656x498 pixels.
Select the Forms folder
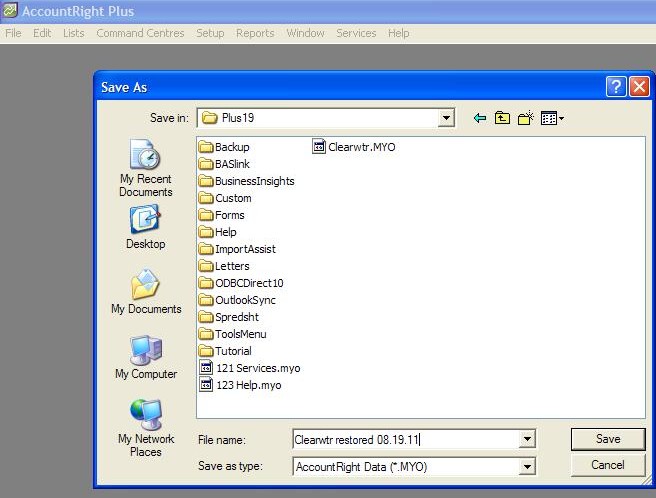[x=222, y=215]
